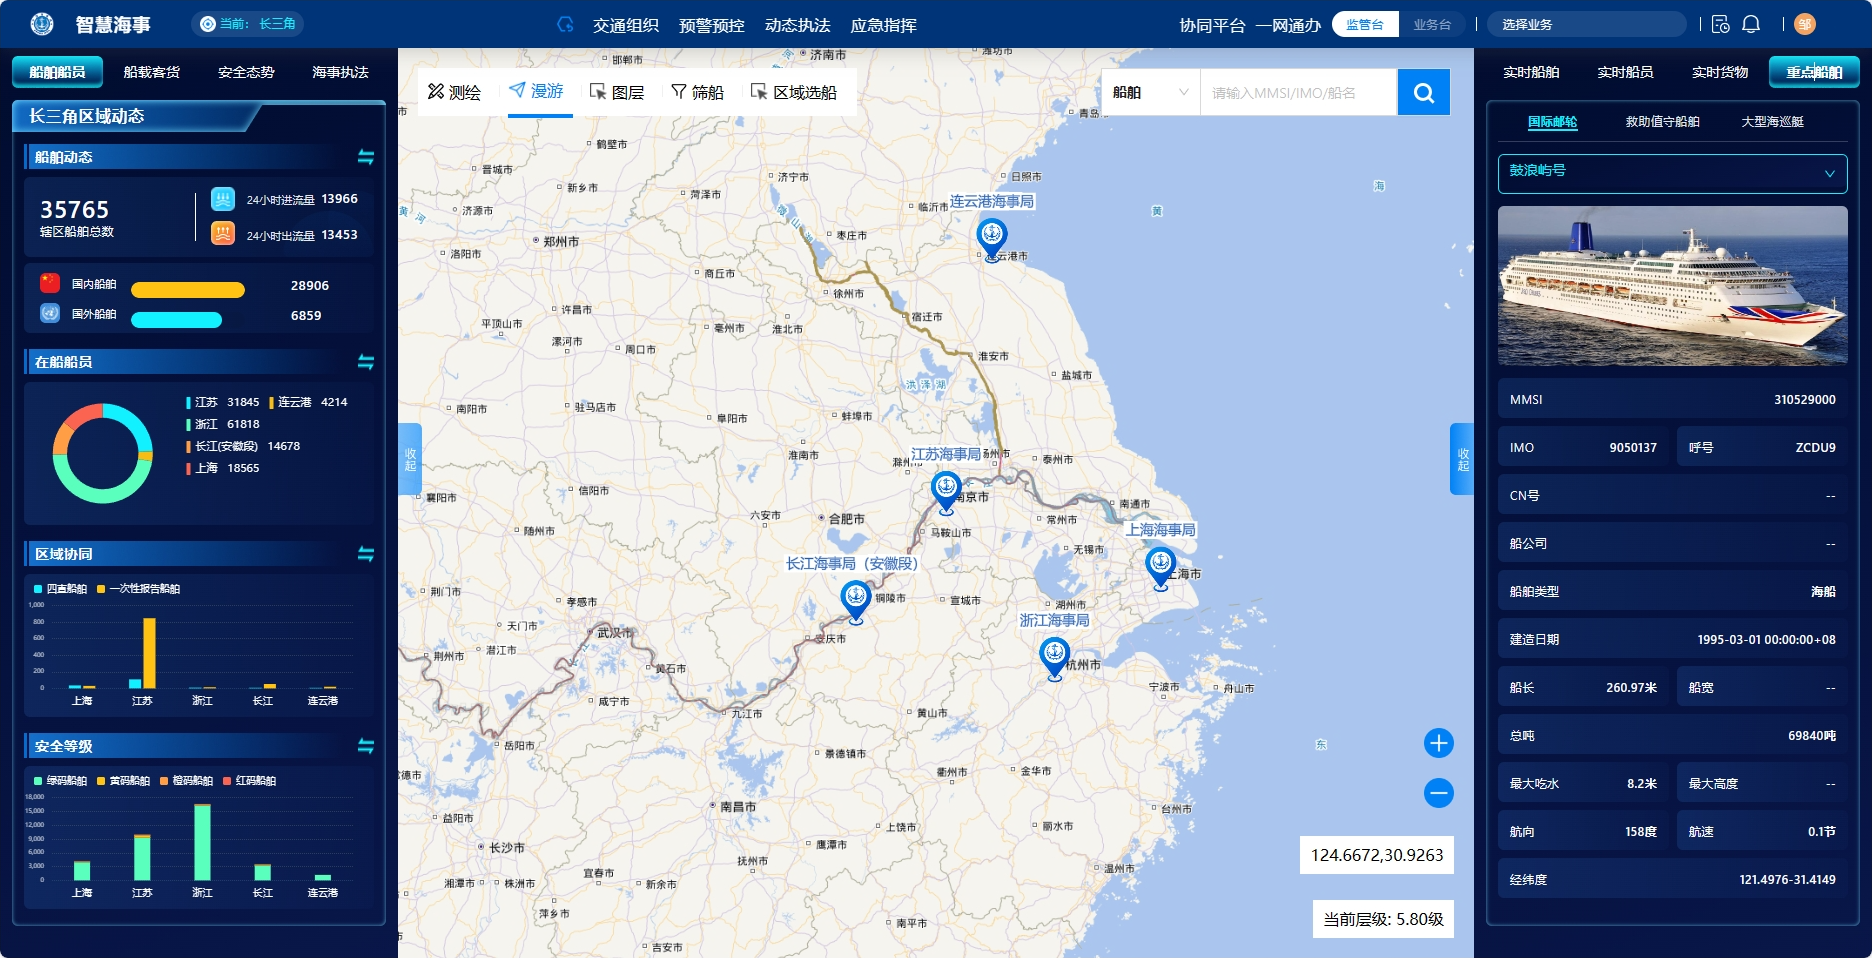1872x958 pixels.
Task: Select the 漫游 roaming tool
Action: click(x=536, y=91)
